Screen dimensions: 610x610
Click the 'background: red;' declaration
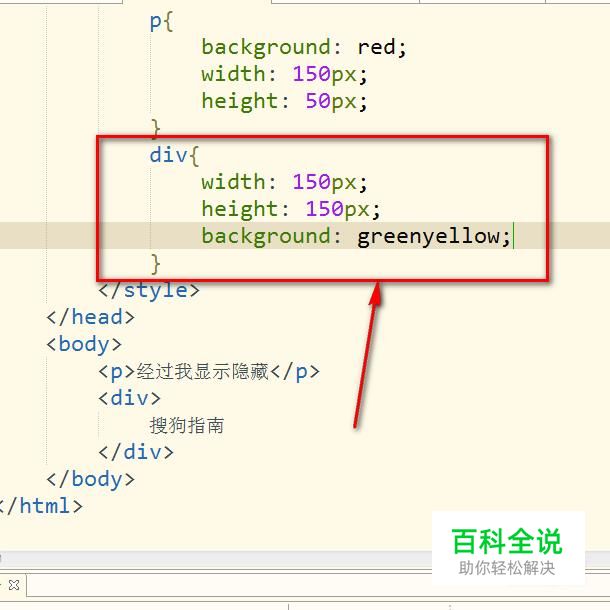(304, 47)
